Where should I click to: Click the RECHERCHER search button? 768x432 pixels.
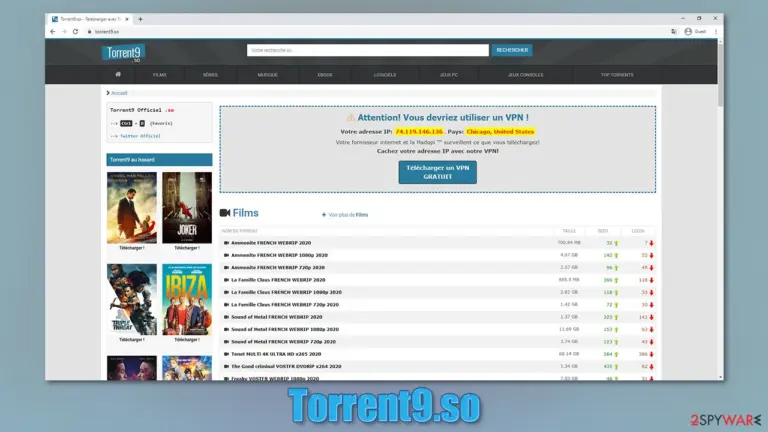click(x=512, y=50)
